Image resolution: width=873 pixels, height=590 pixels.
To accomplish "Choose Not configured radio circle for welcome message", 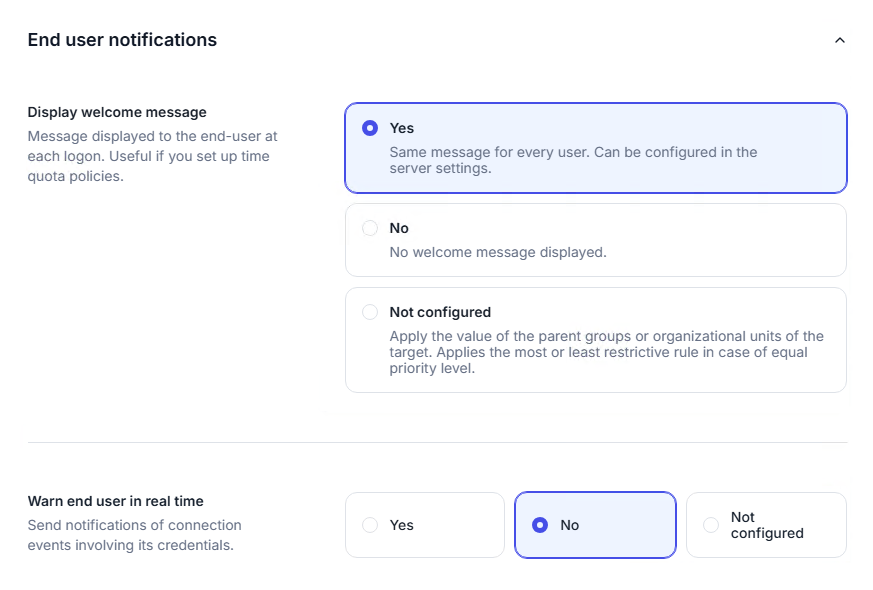I will point(370,312).
